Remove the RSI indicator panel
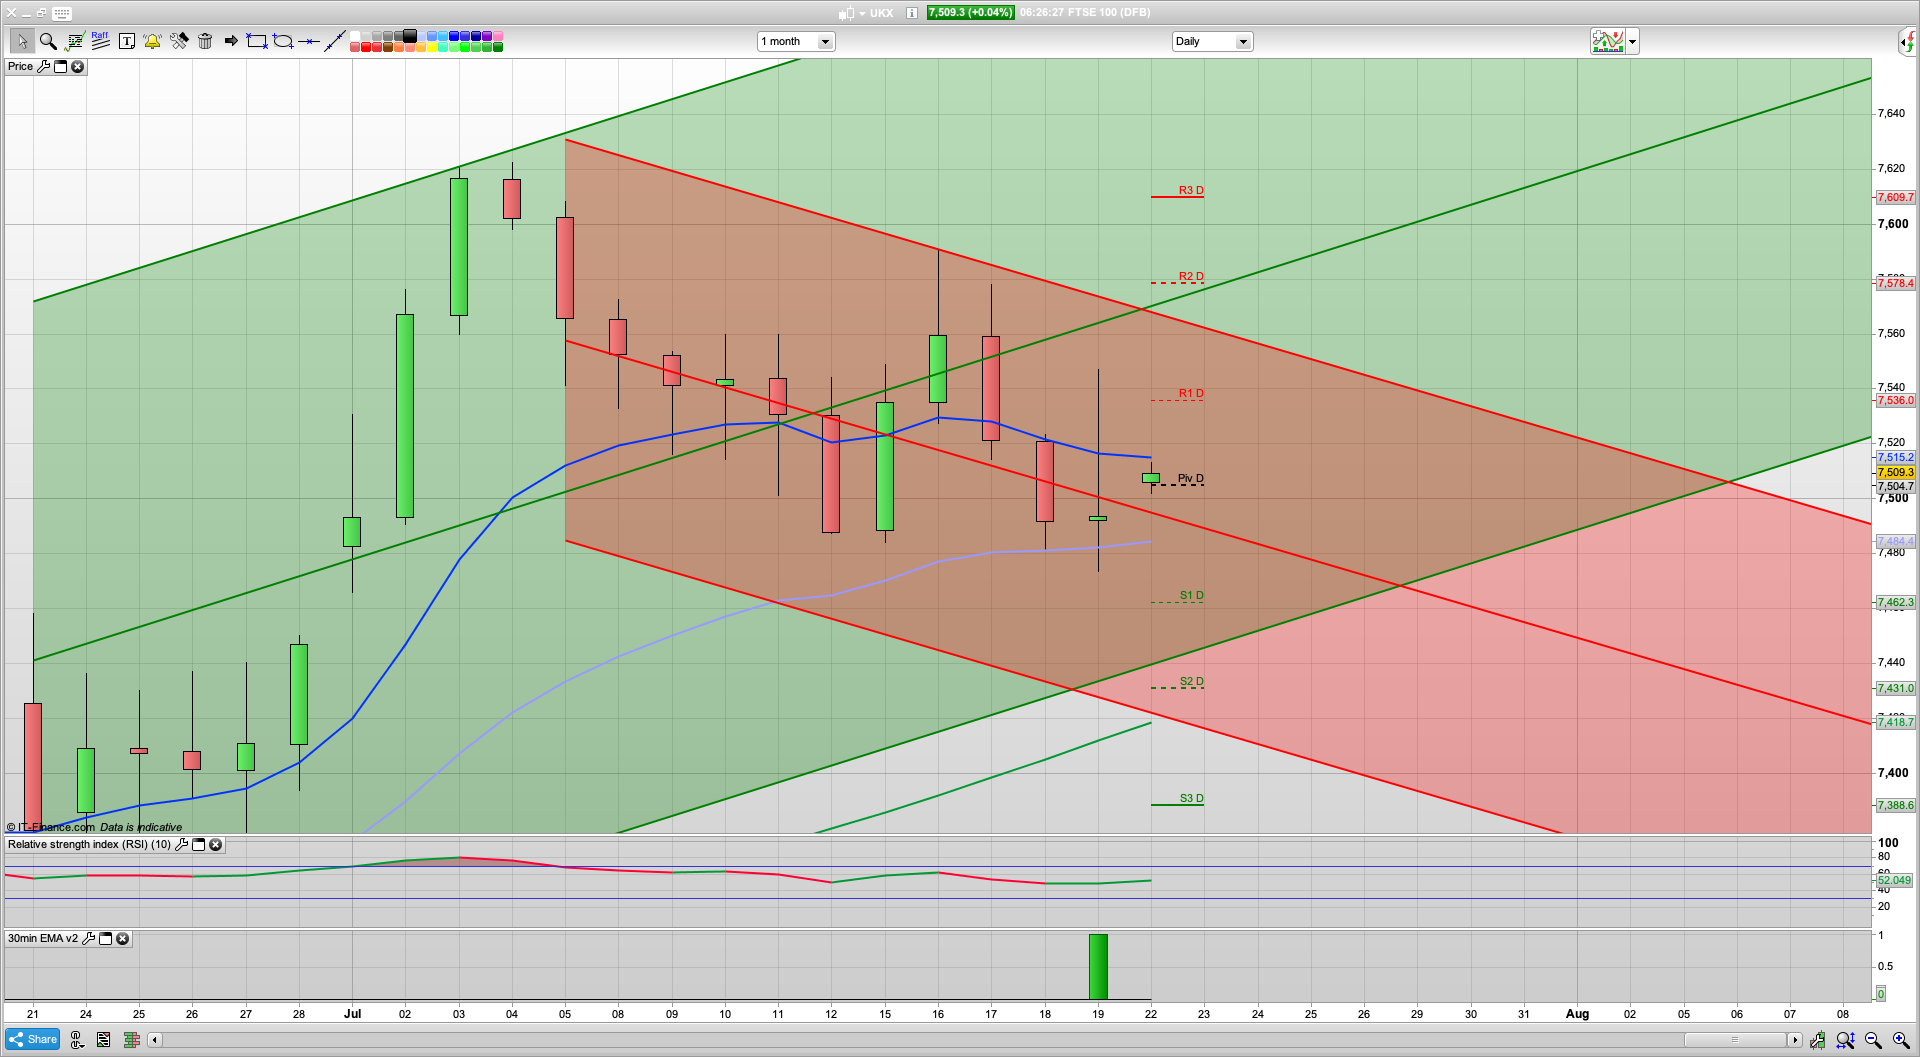Image resolution: width=1920 pixels, height=1057 pixels. coord(215,844)
